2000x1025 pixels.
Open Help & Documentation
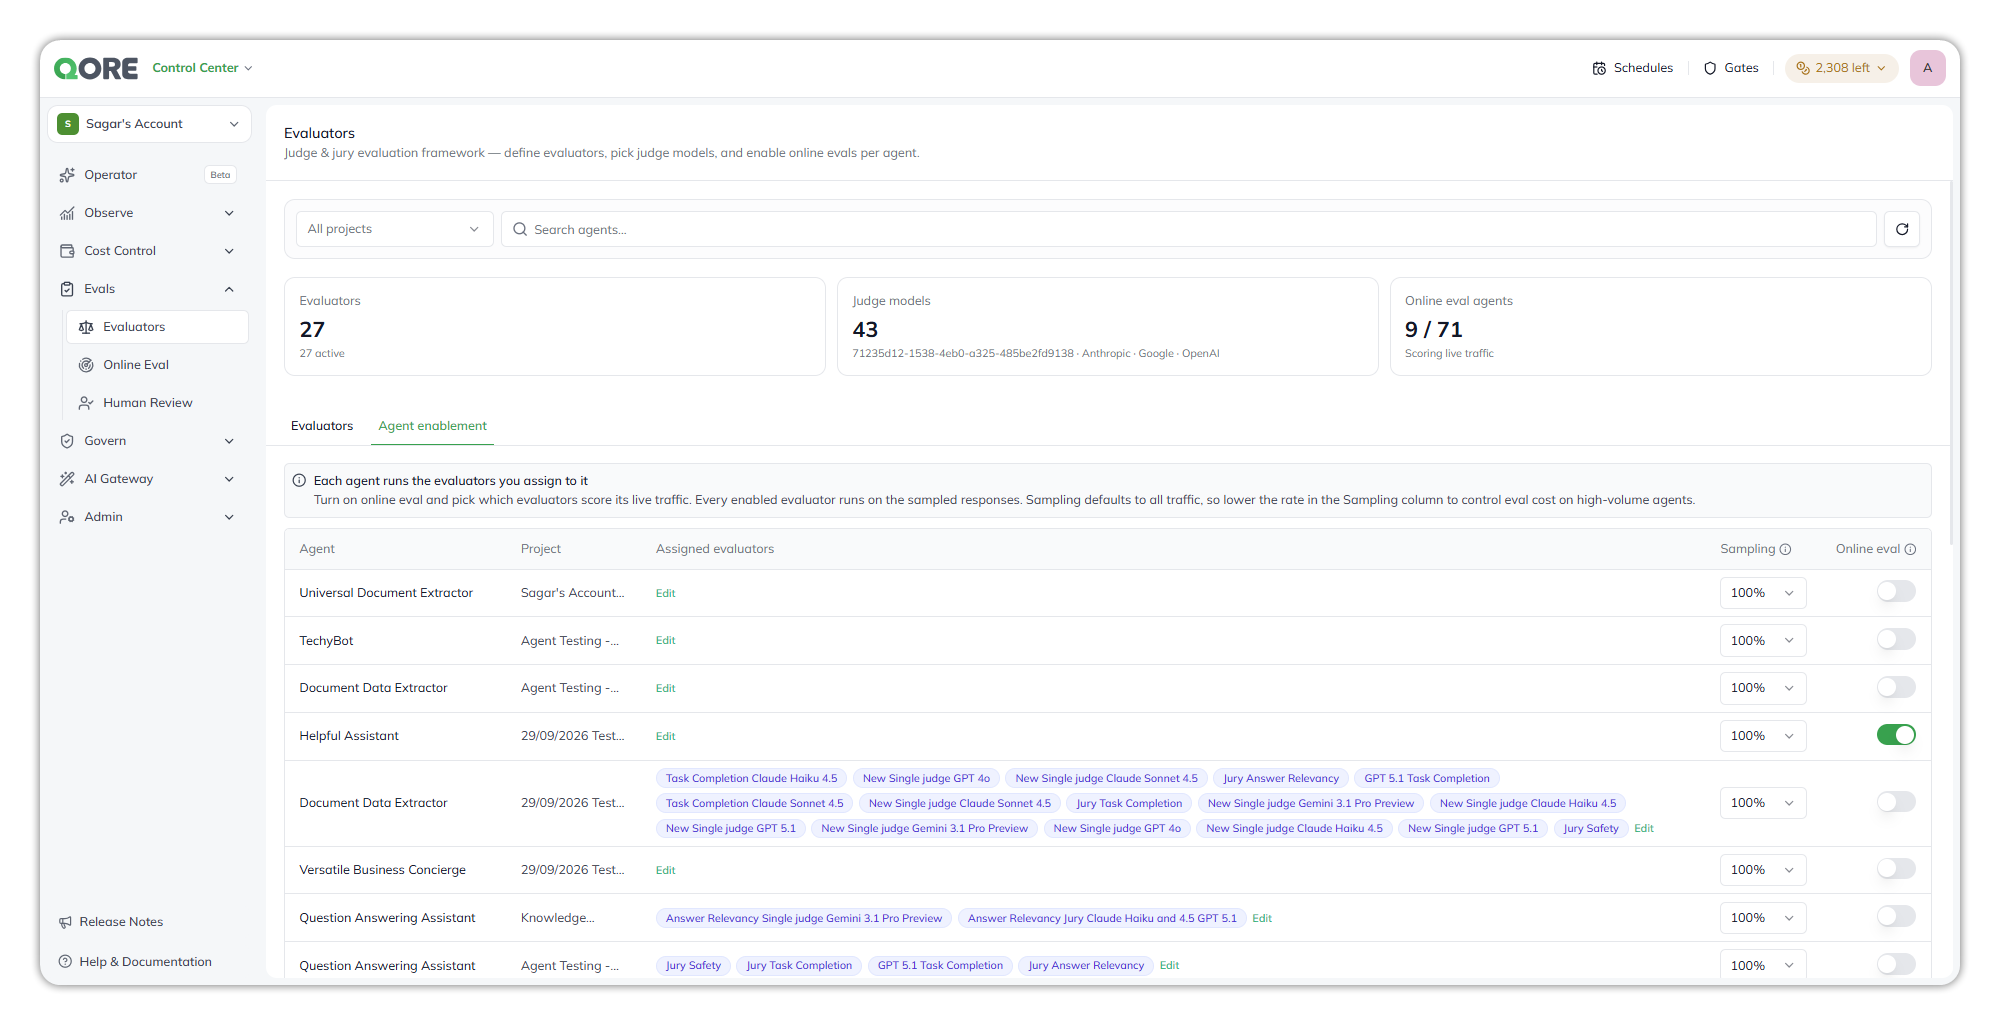[135, 962]
